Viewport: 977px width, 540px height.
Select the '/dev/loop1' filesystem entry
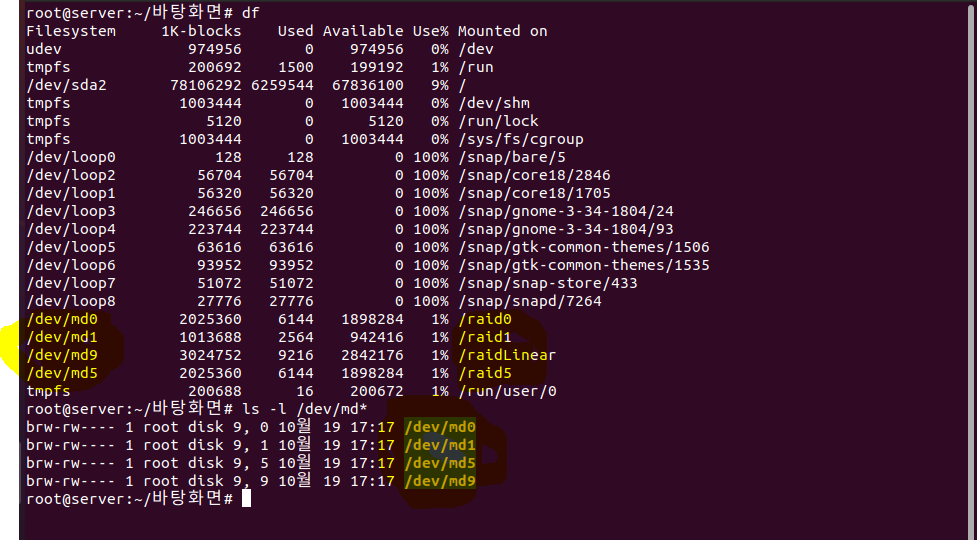(x=71, y=193)
